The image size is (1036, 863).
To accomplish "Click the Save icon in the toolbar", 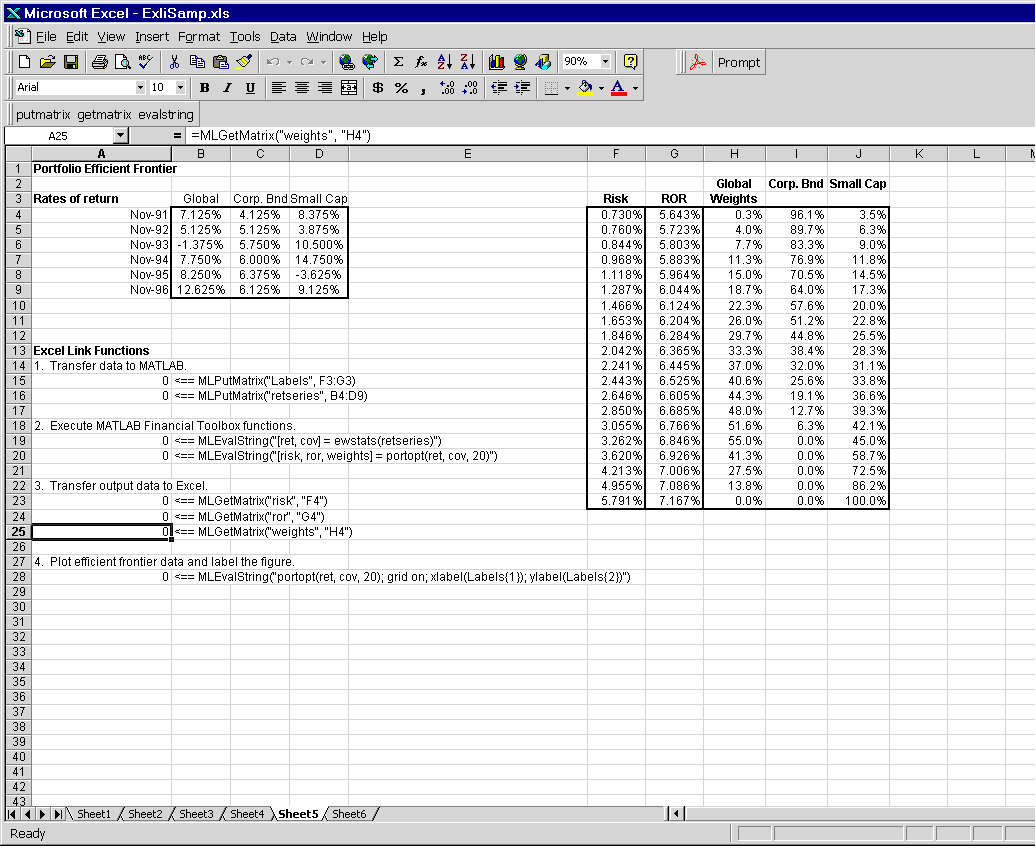I will tap(71, 62).
